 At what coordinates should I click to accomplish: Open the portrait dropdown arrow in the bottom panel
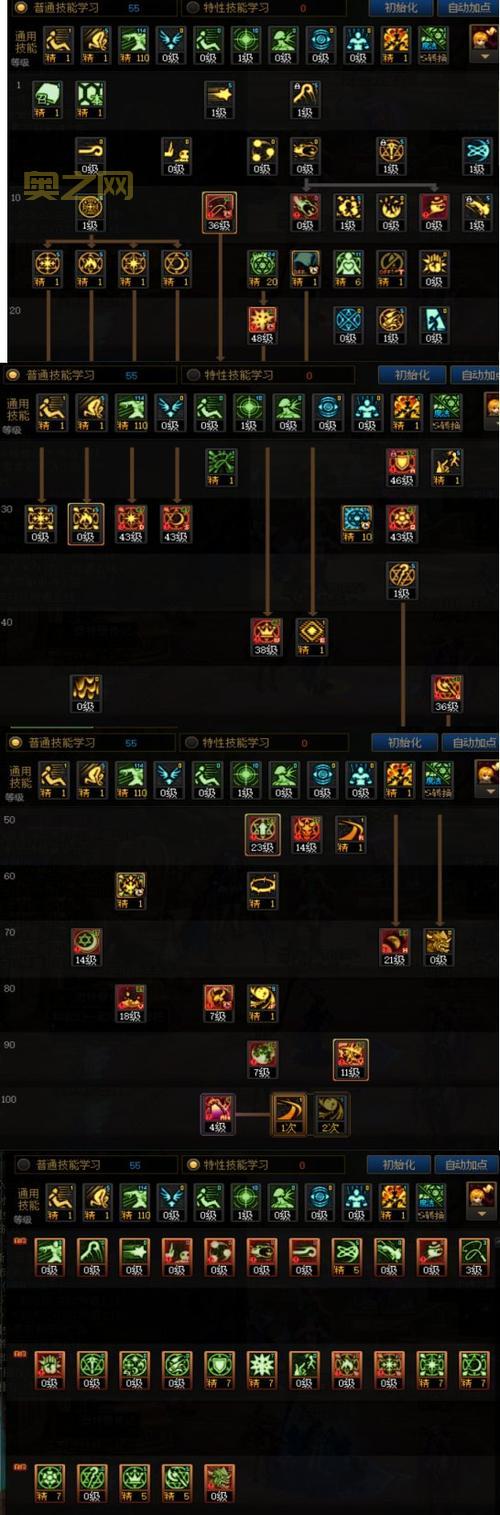[x=481, y=1213]
